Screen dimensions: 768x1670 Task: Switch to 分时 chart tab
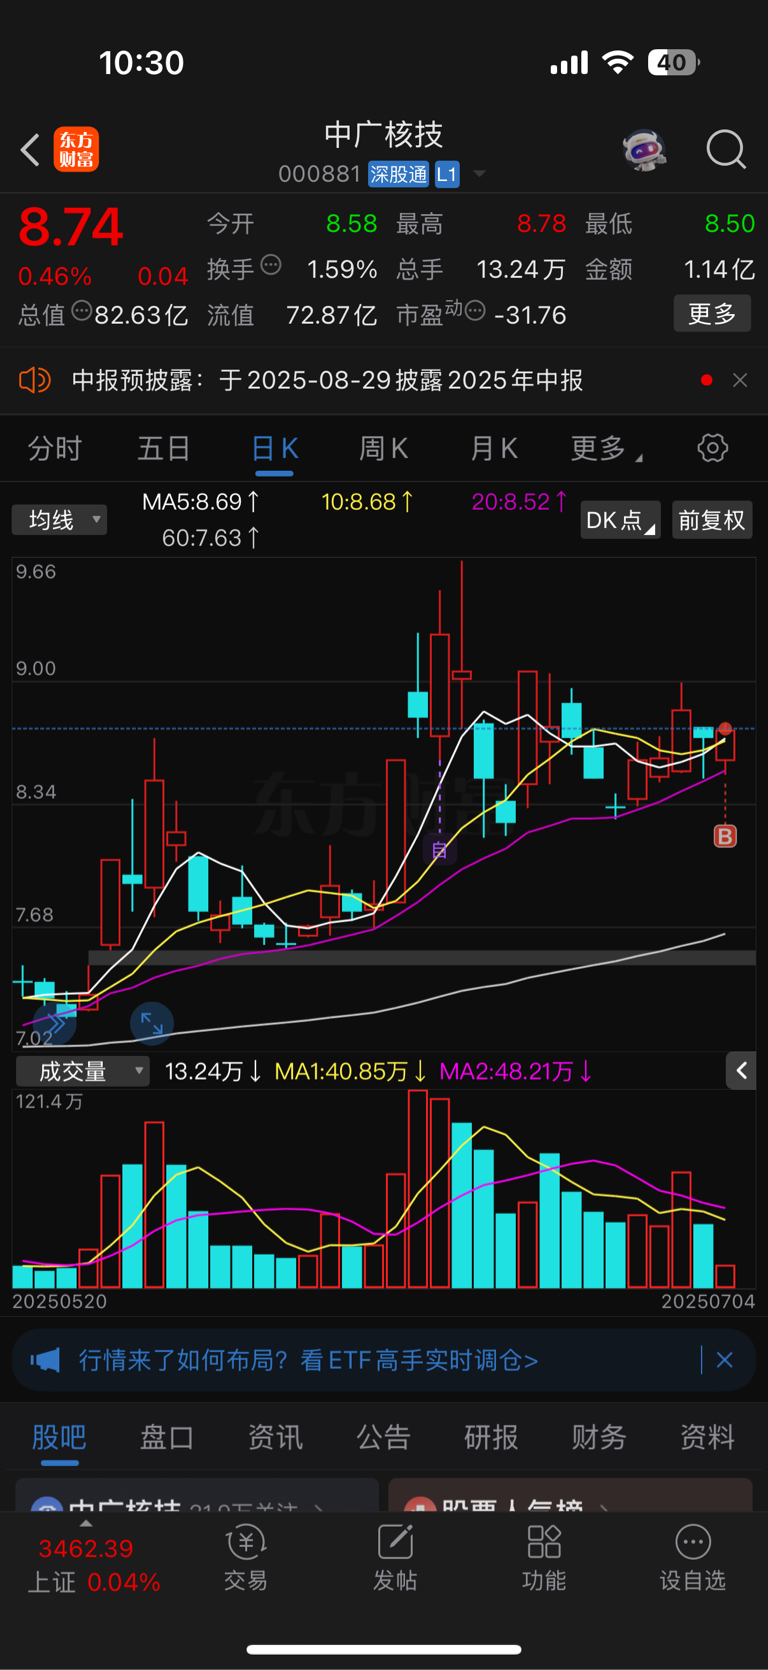(x=55, y=448)
